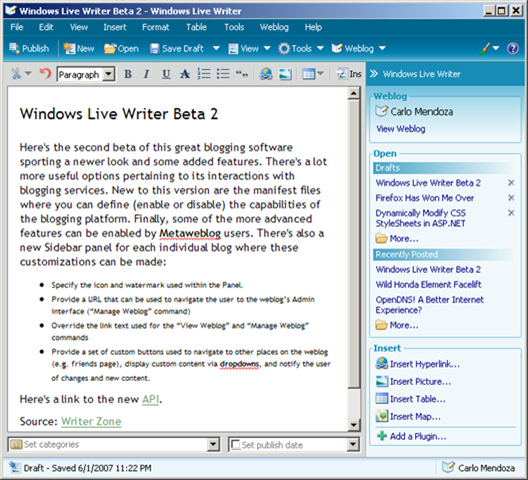Create a New post from toolbar
528x480 pixels.
[79, 49]
